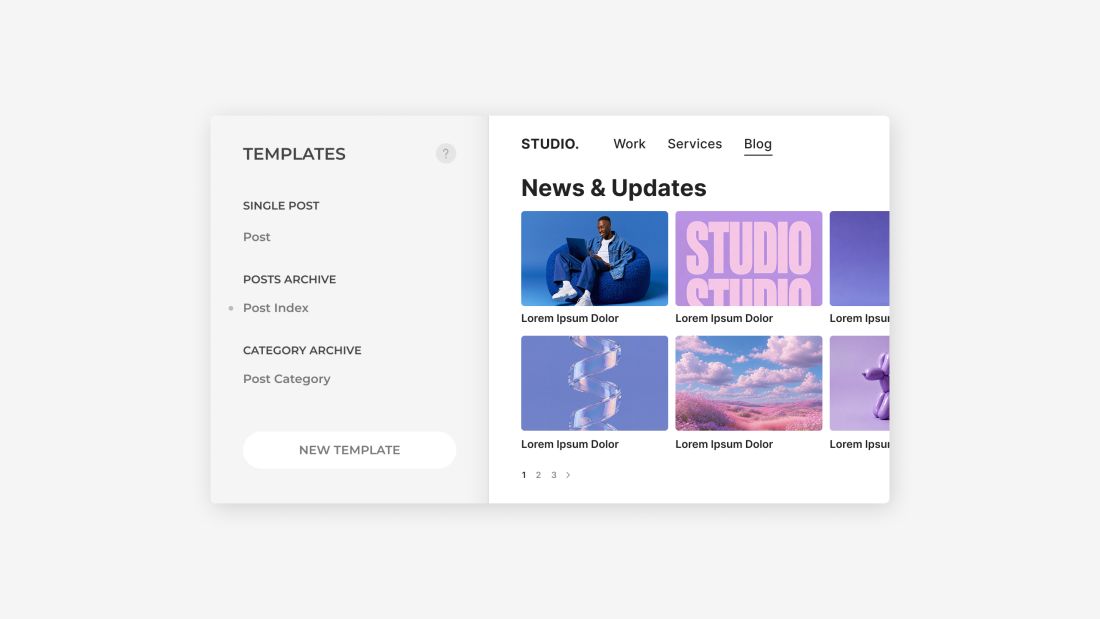Viewport: 1100px width, 619px height.
Task: Open the plain purple gradient thumbnail
Action: [x=859, y=258]
